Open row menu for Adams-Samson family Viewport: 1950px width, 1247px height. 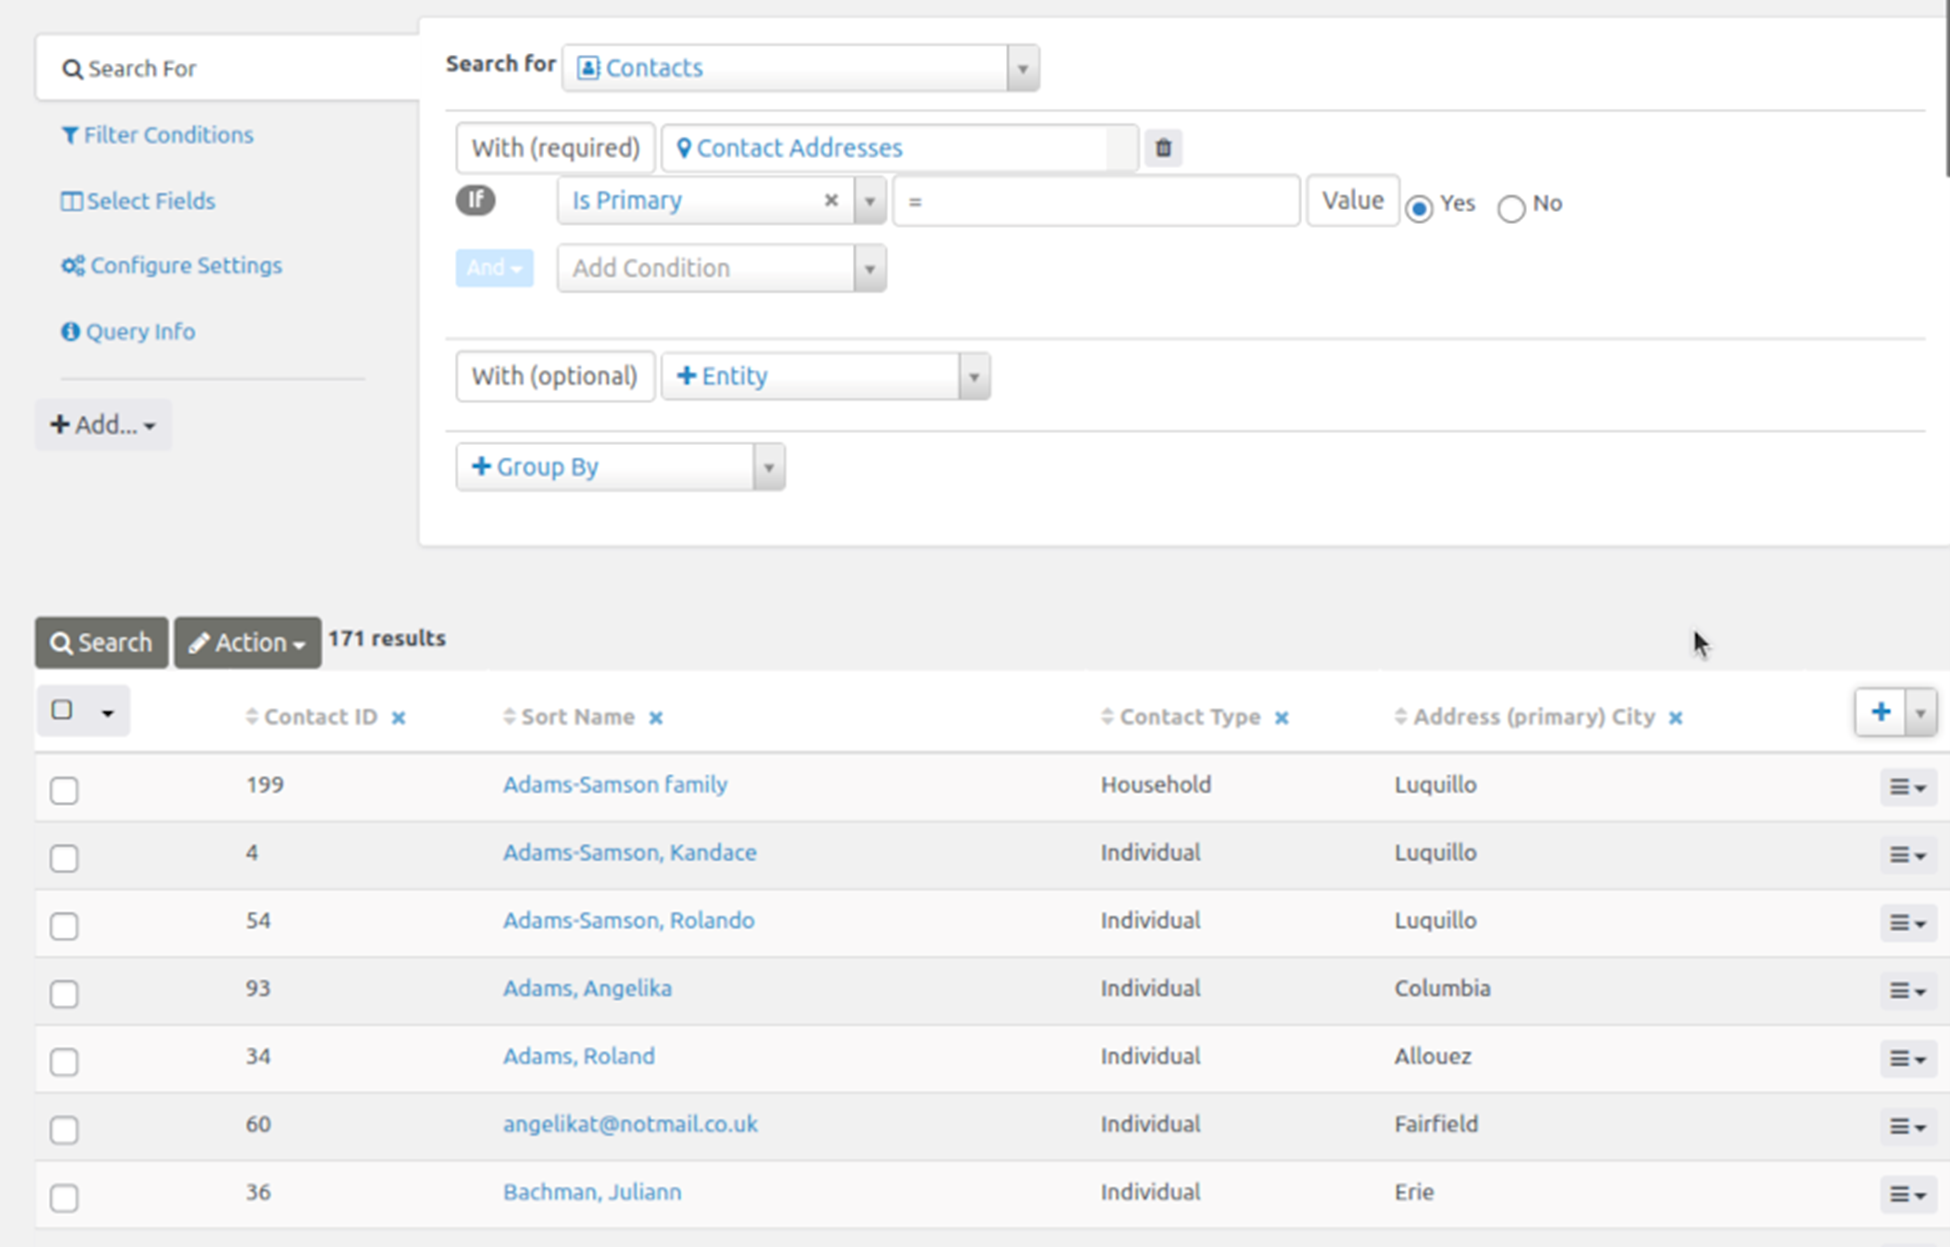[1907, 787]
